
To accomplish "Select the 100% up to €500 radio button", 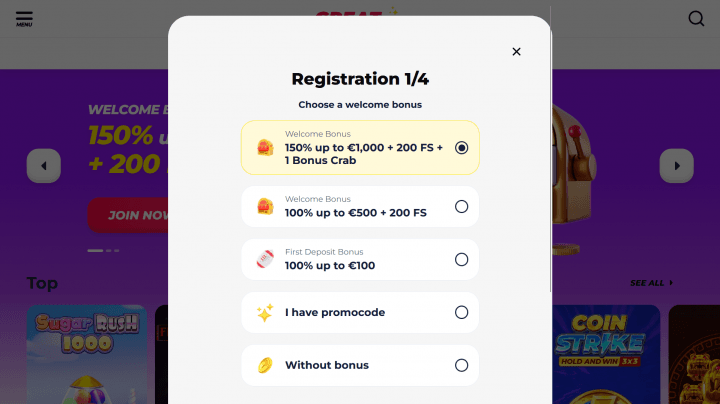I will point(461,207).
